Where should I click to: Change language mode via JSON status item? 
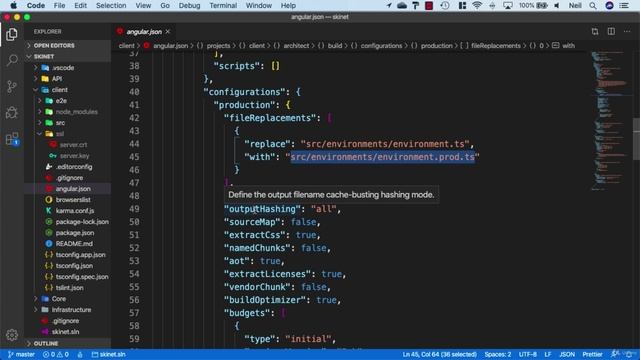[567, 354]
